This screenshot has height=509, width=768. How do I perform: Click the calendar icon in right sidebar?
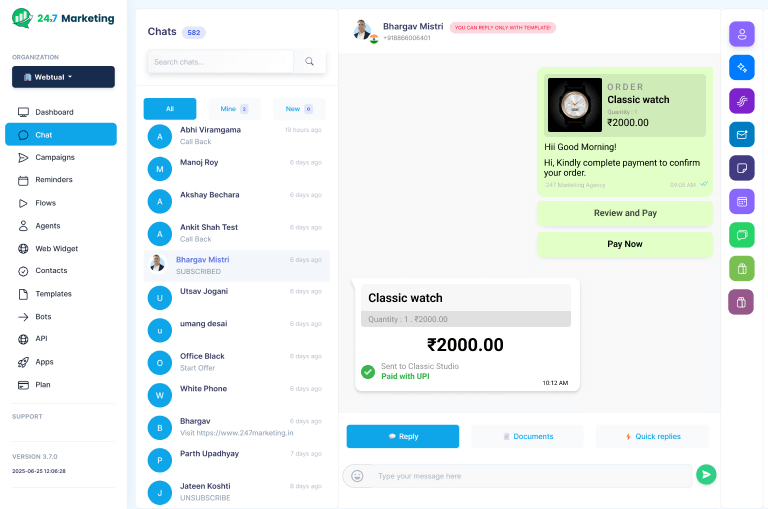pos(742,201)
